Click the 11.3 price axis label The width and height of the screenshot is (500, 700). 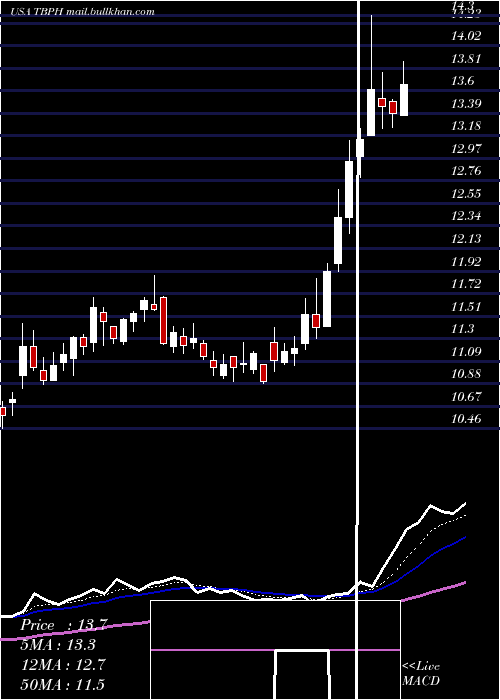tap(462, 329)
